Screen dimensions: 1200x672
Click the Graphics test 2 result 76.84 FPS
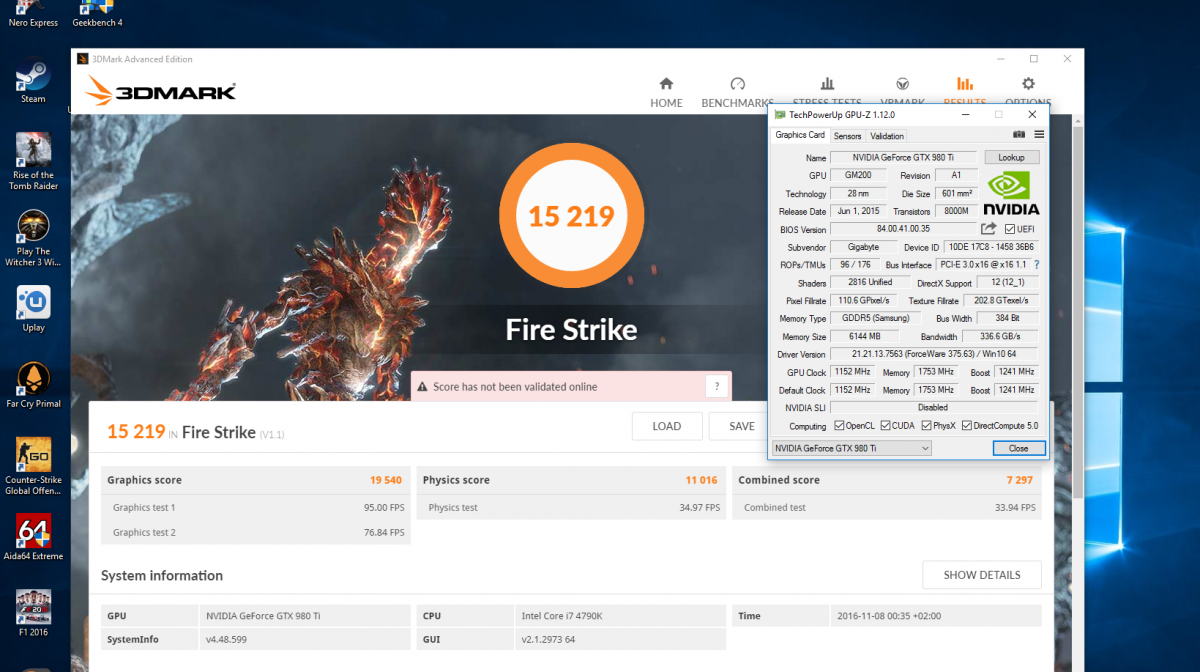pyautogui.click(x=382, y=533)
